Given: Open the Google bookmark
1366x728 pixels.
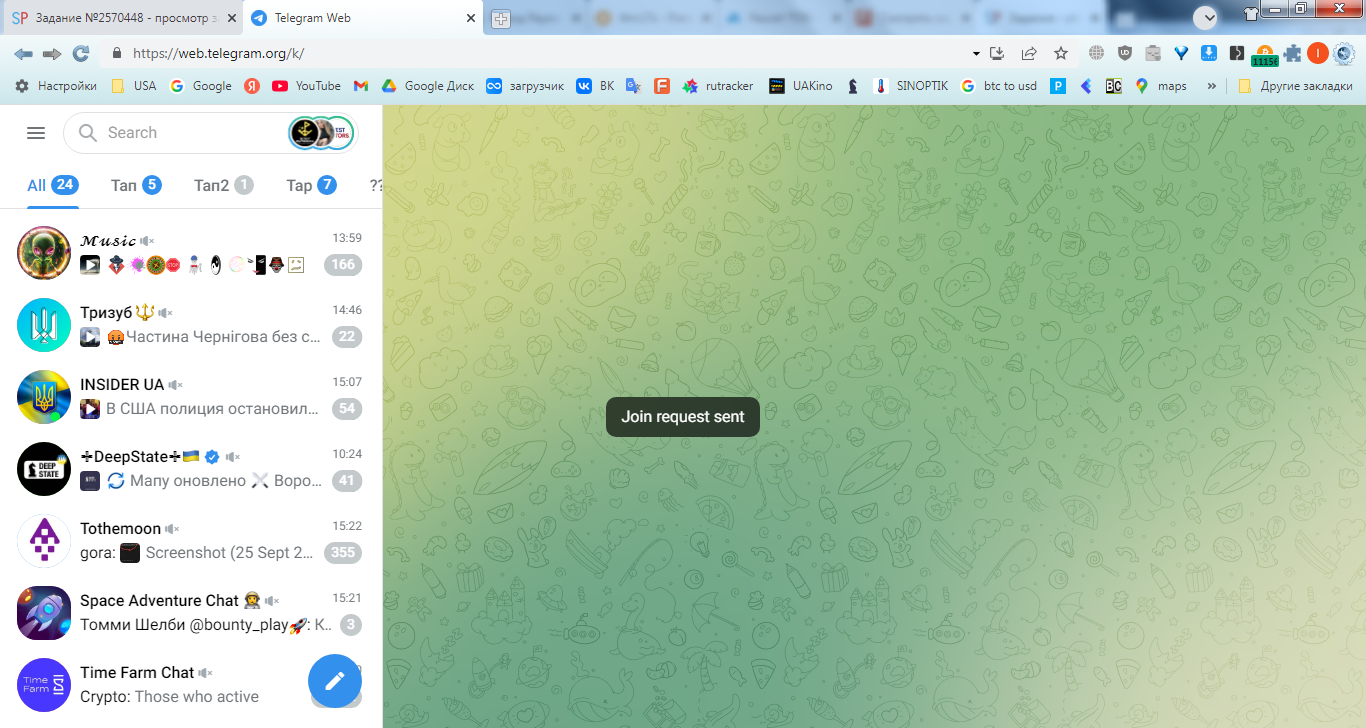Looking at the screenshot, I should pyautogui.click(x=201, y=86).
